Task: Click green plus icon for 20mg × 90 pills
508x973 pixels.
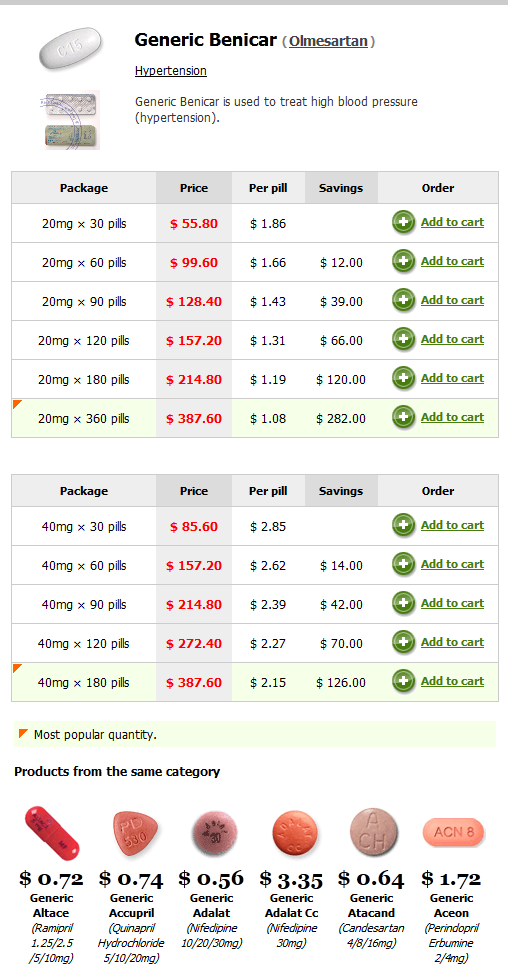Action: [403, 300]
